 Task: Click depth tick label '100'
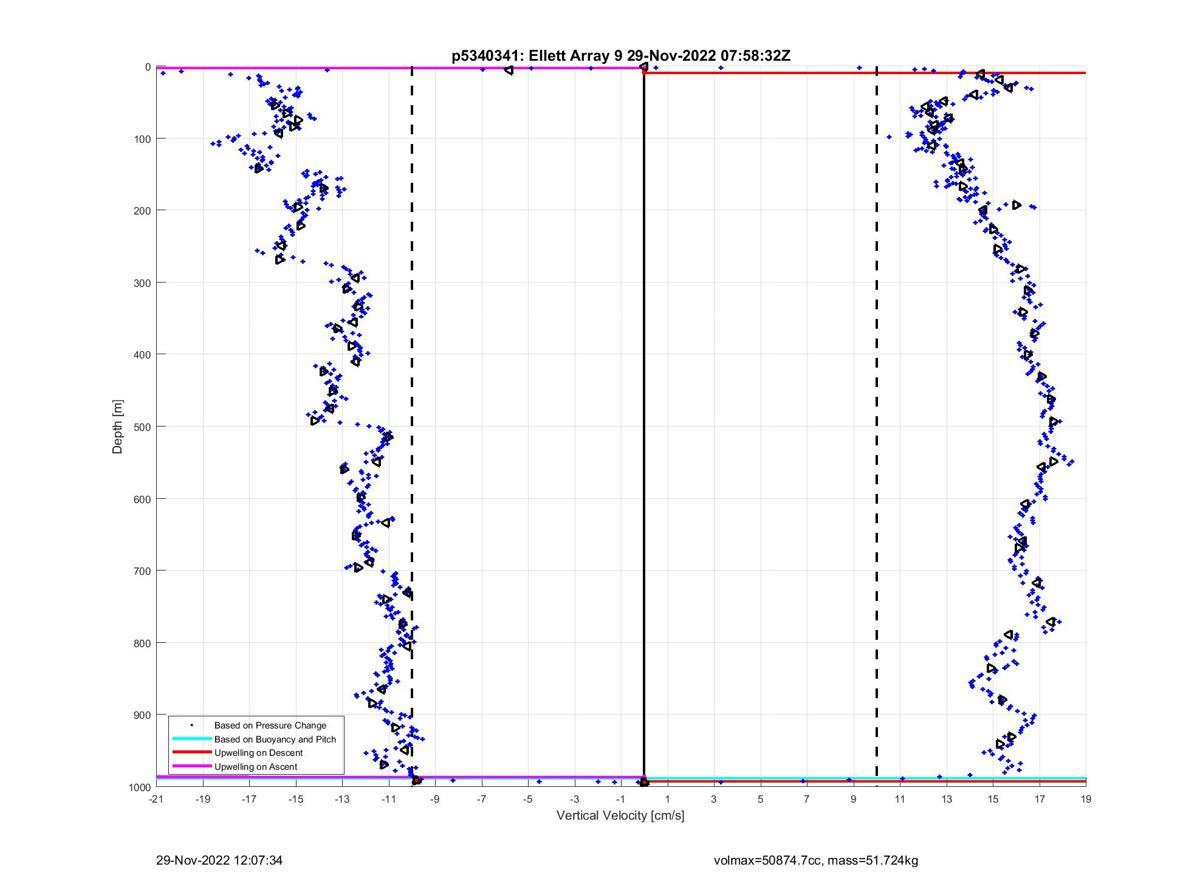coord(142,139)
